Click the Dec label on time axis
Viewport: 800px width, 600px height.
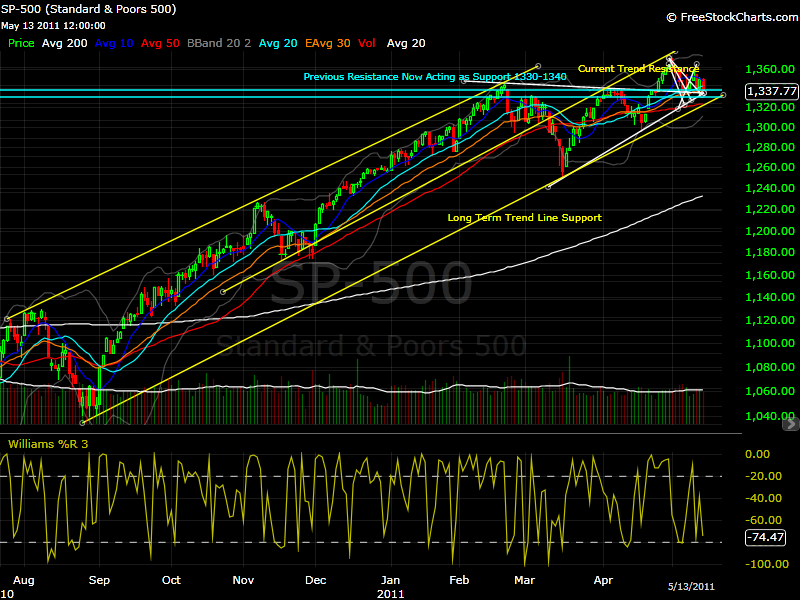(x=315, y=580)
